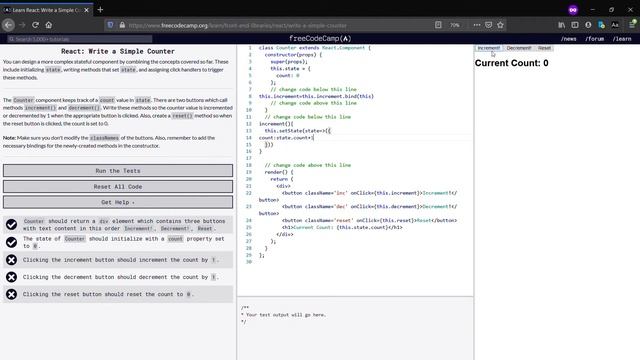
Task: Open the Get Help dropdown
Action: pyautogui.click(x=118, y=202)
